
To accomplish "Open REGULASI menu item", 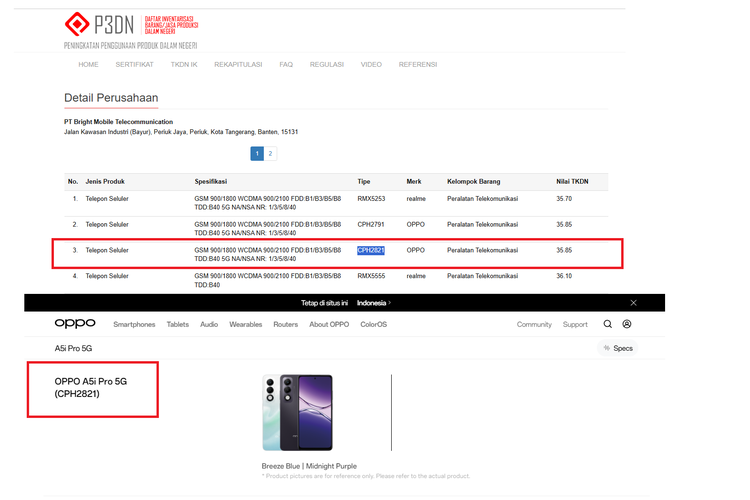I will tap(327, 65).
